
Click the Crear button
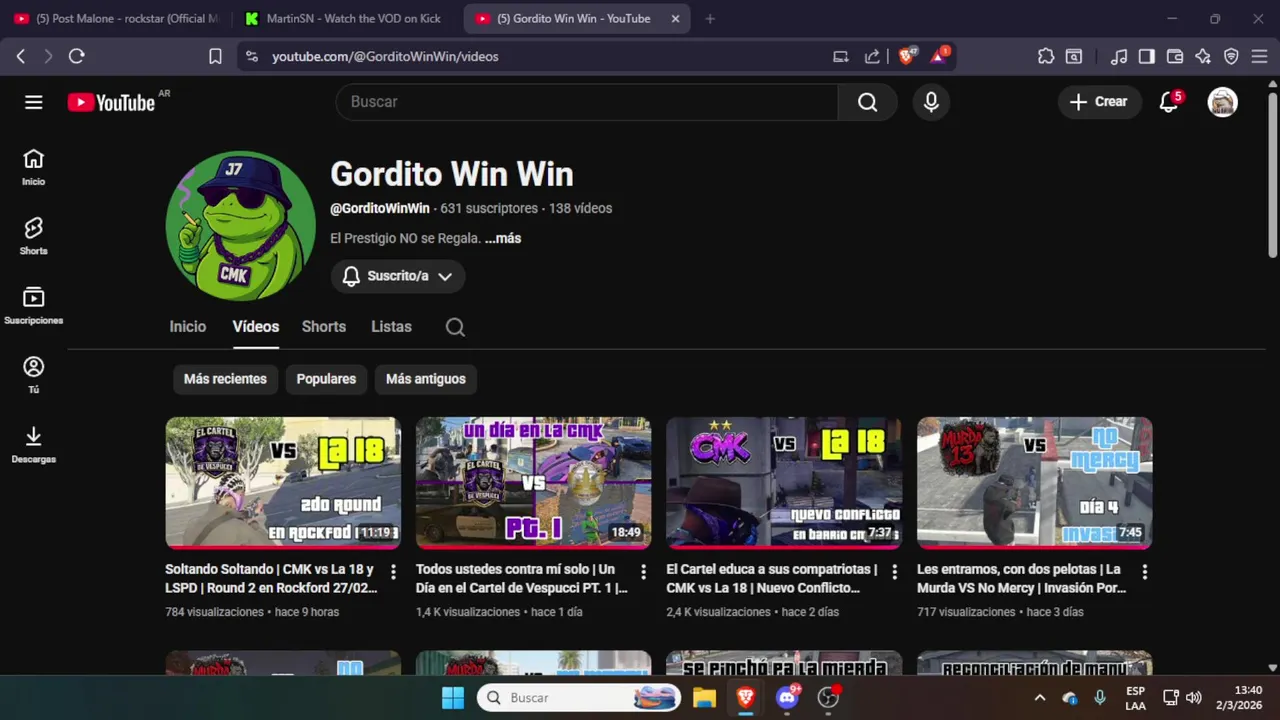tap(1099, 102)
